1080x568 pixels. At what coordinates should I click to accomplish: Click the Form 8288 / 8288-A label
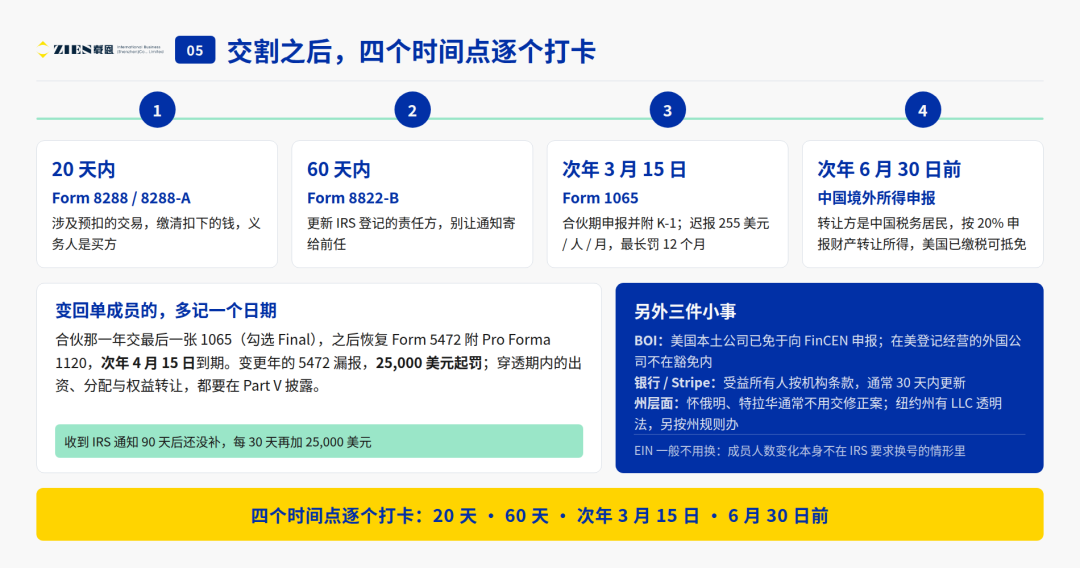(121, 198)
